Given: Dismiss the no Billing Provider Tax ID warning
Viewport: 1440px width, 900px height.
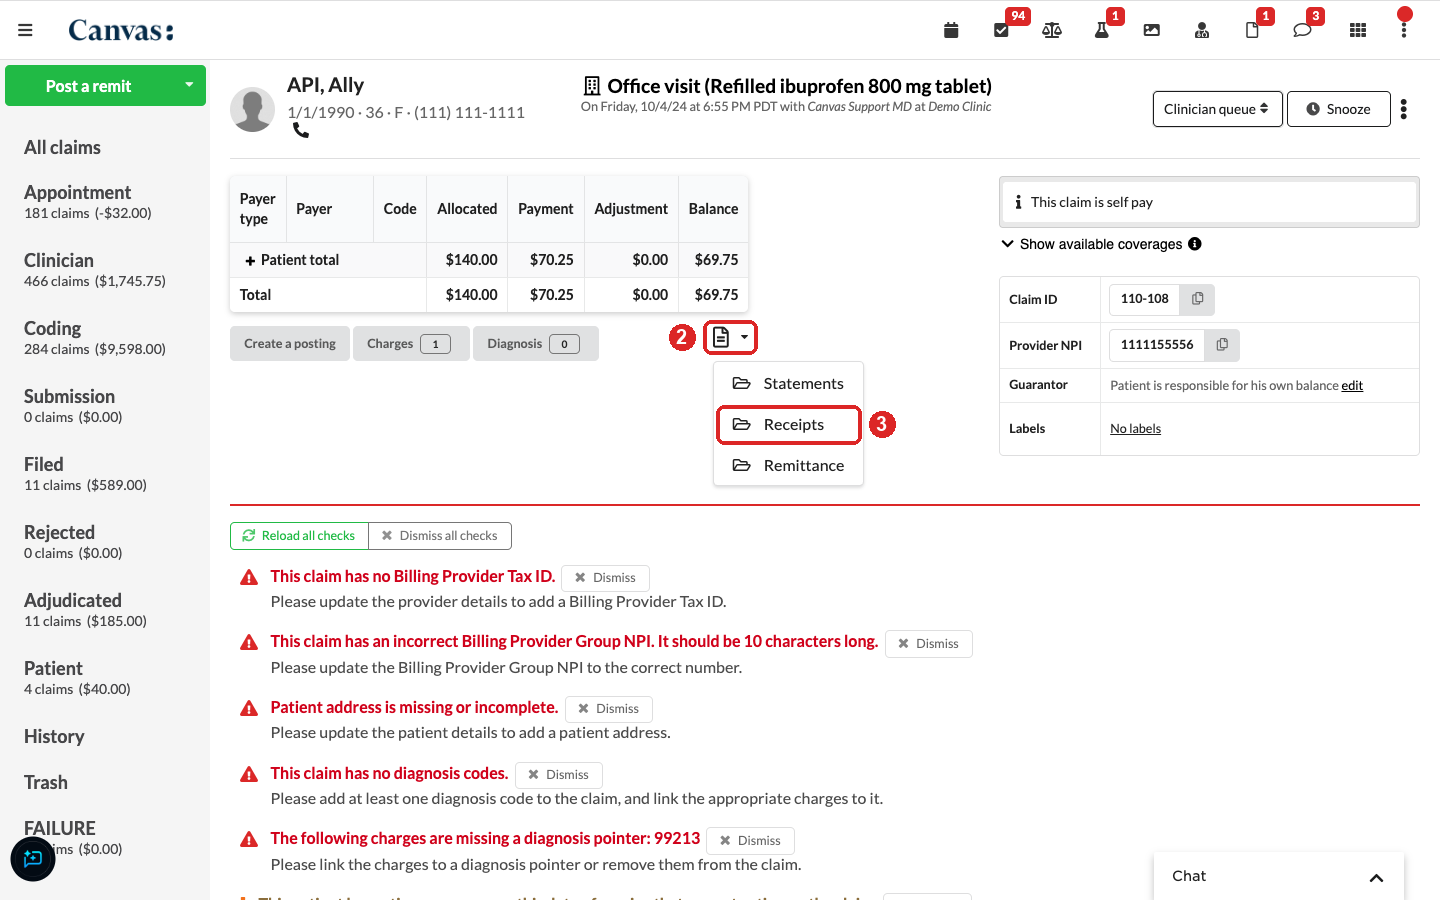Looking at the screenshot, I should click(605, 578).
